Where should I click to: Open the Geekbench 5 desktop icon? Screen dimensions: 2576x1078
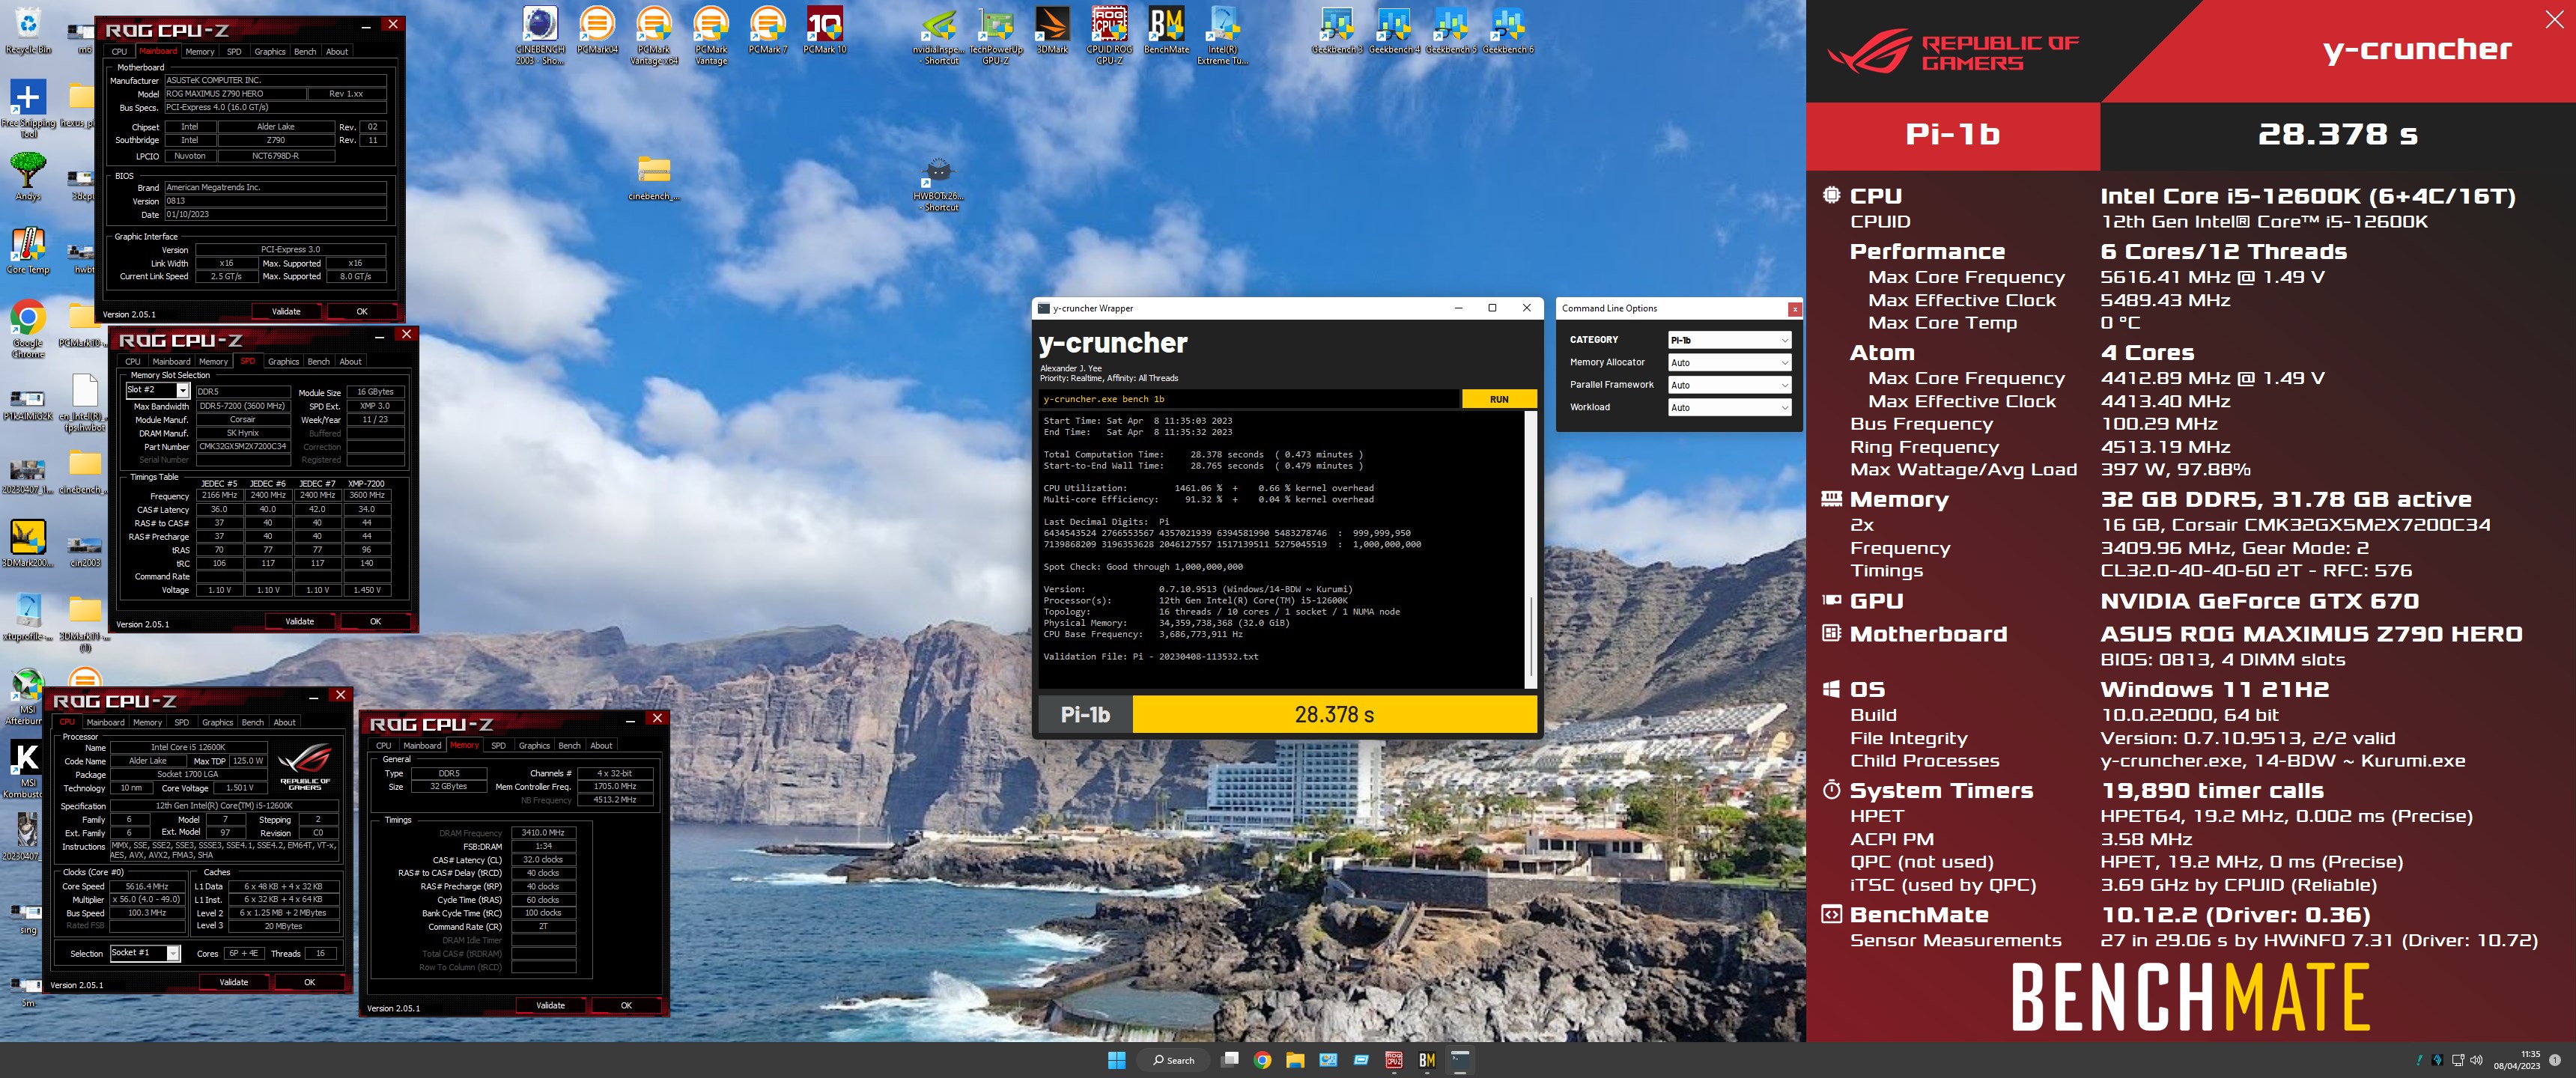point(1451,30)
